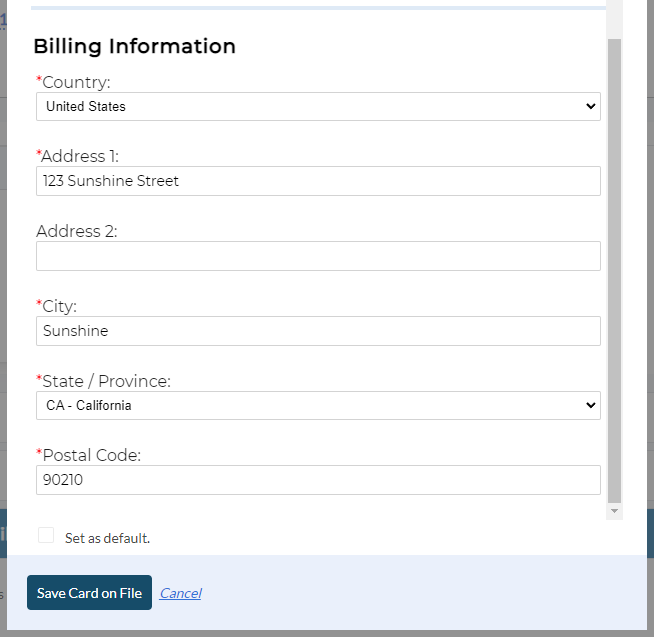Click the Address 1 input field
This screenshot has height=637, width=654.
[318, 181]
